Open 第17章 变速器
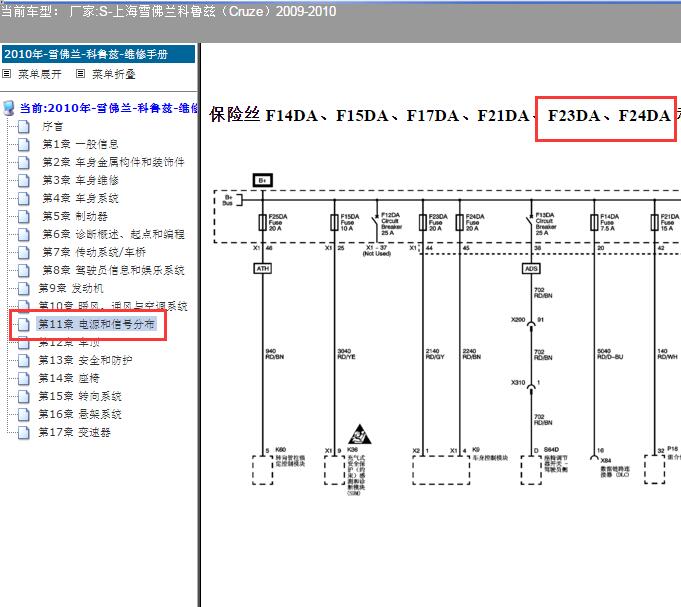Image resolution: width=681 pixels, height=607 pixels. [74, 432]
